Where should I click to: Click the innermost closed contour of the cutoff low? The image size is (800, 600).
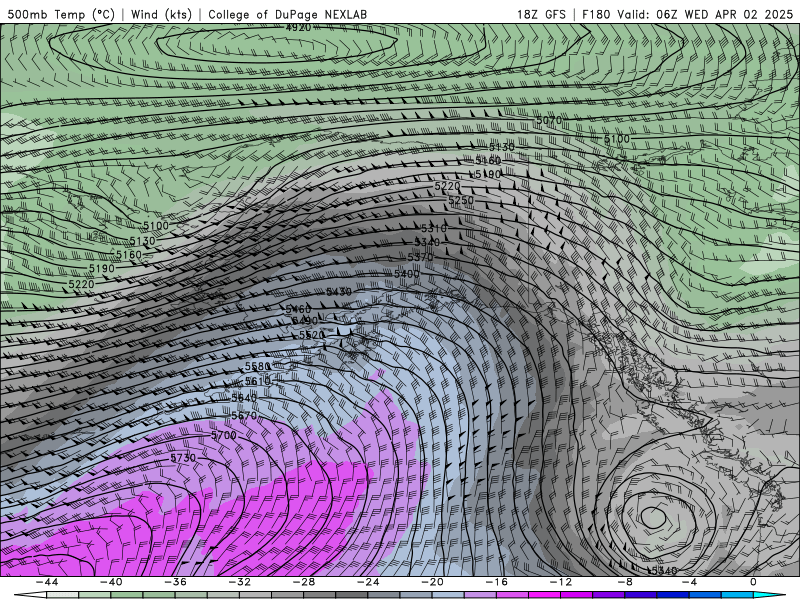click(654, 517)
